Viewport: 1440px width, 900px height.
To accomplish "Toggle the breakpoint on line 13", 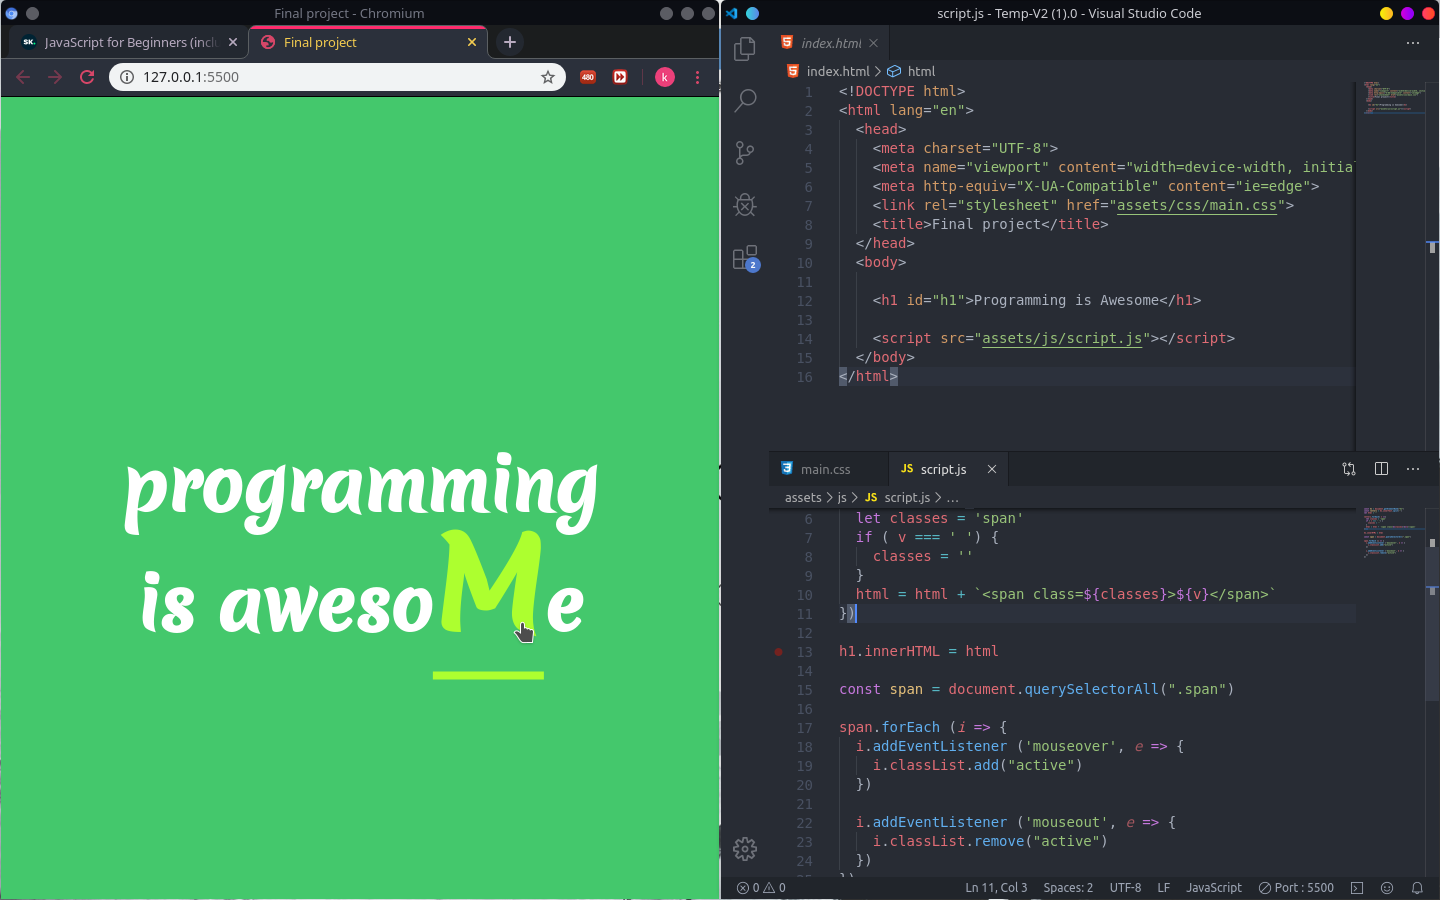I will pyautogui.click(x=778, y=652).
